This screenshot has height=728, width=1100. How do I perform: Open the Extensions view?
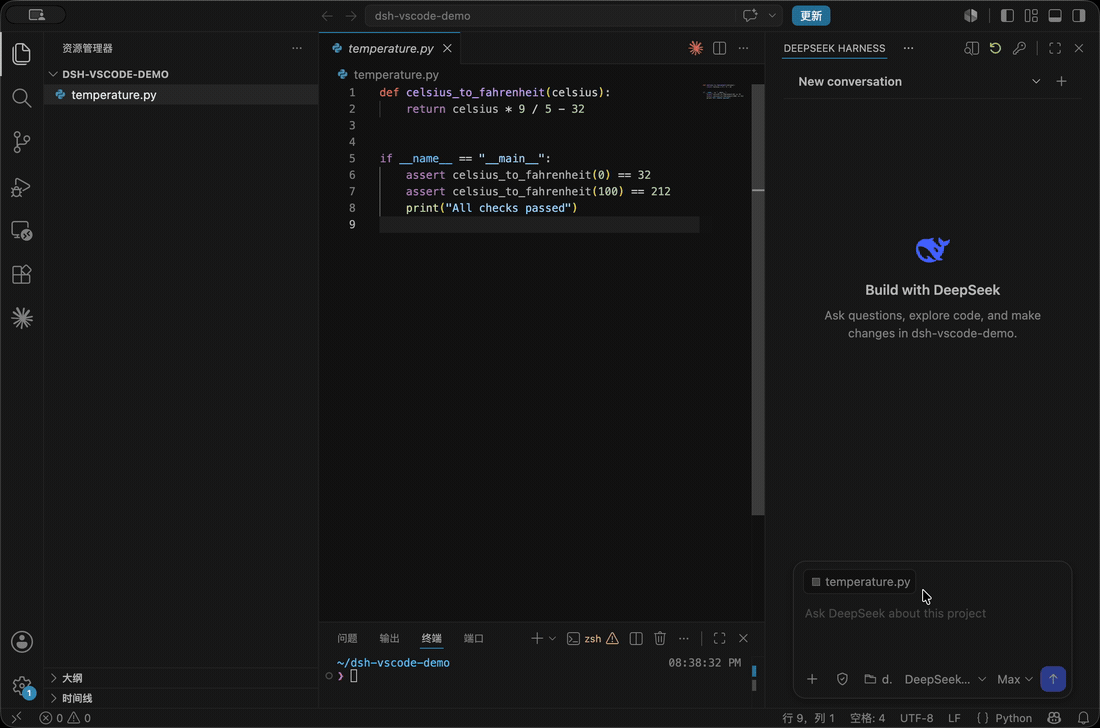[22, 274]
